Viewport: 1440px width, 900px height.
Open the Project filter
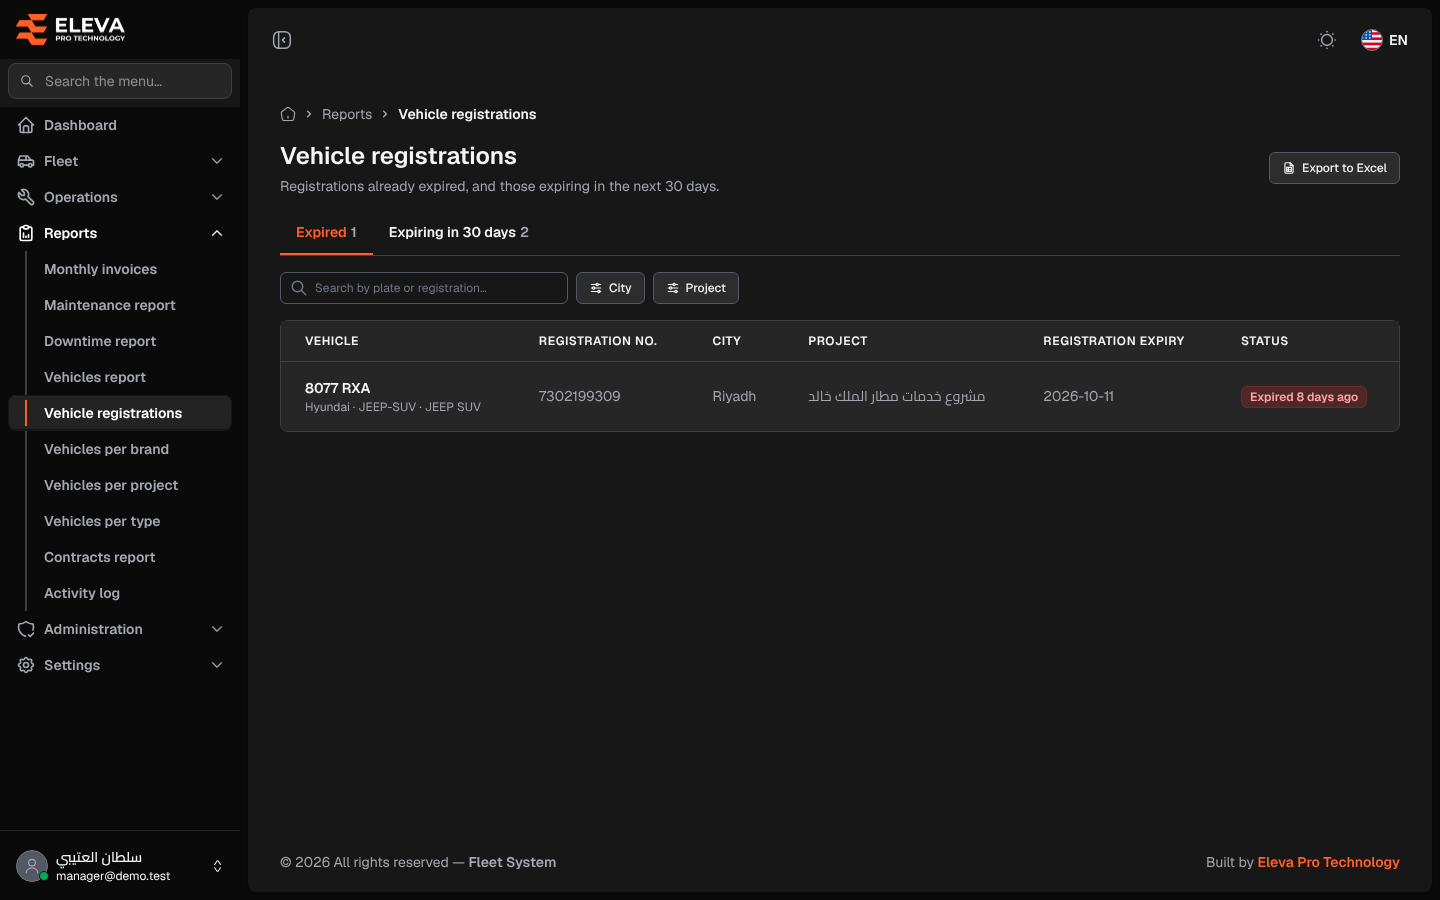pos(696,288)
